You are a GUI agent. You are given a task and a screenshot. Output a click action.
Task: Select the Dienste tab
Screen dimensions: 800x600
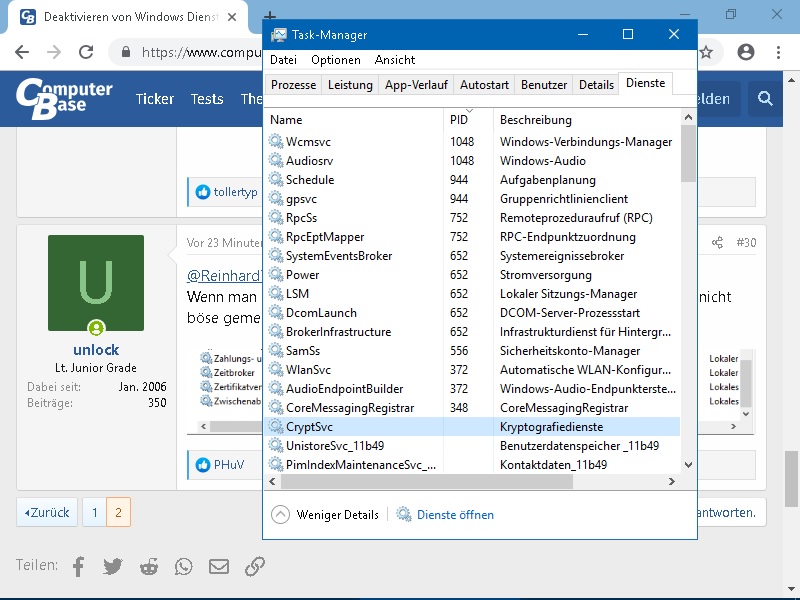645,83
